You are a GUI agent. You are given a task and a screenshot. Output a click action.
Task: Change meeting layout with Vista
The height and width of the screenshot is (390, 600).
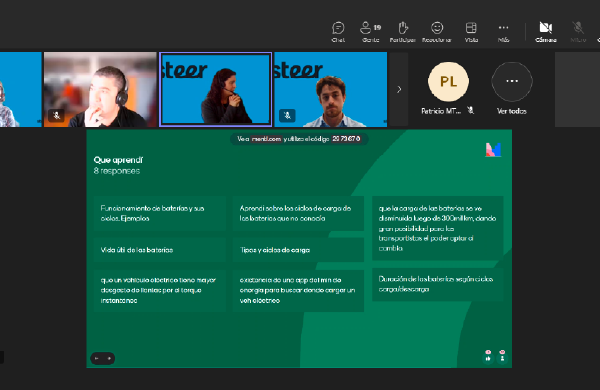click(471, 32)
